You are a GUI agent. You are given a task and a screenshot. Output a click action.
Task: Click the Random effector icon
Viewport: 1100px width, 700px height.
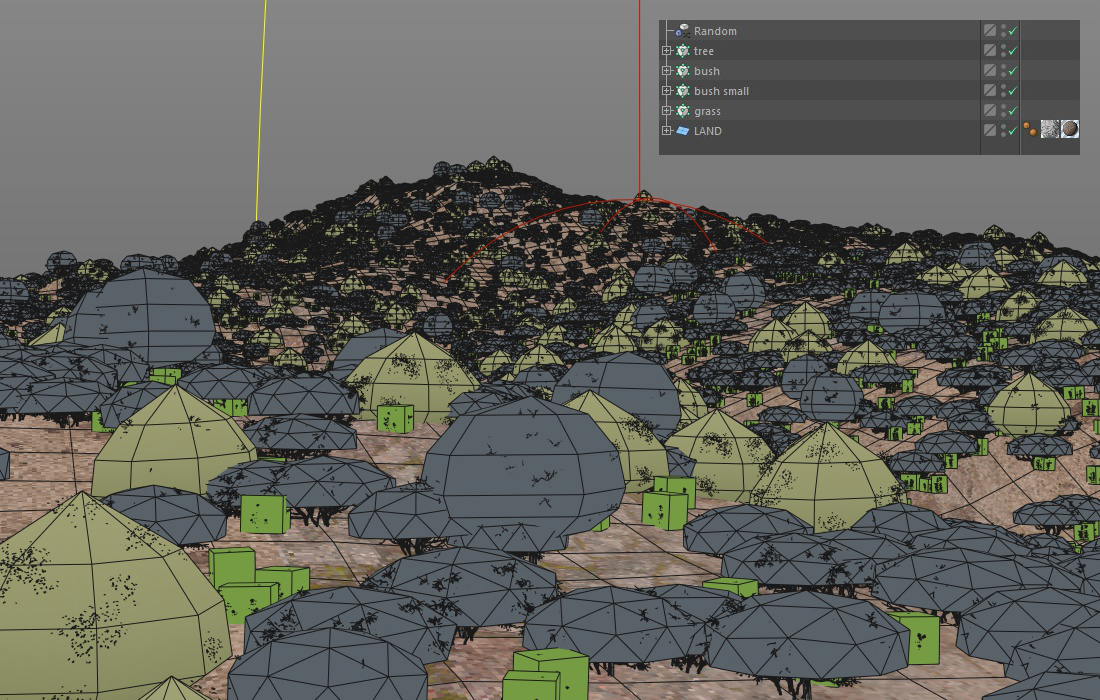pos(683,31)
